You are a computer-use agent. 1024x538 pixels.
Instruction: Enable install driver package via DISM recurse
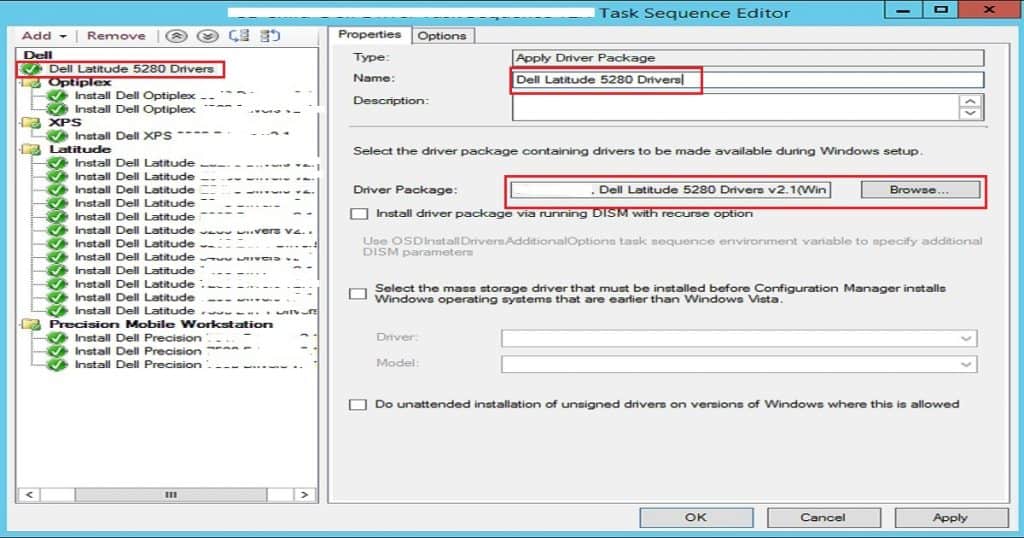coord(359,214)
